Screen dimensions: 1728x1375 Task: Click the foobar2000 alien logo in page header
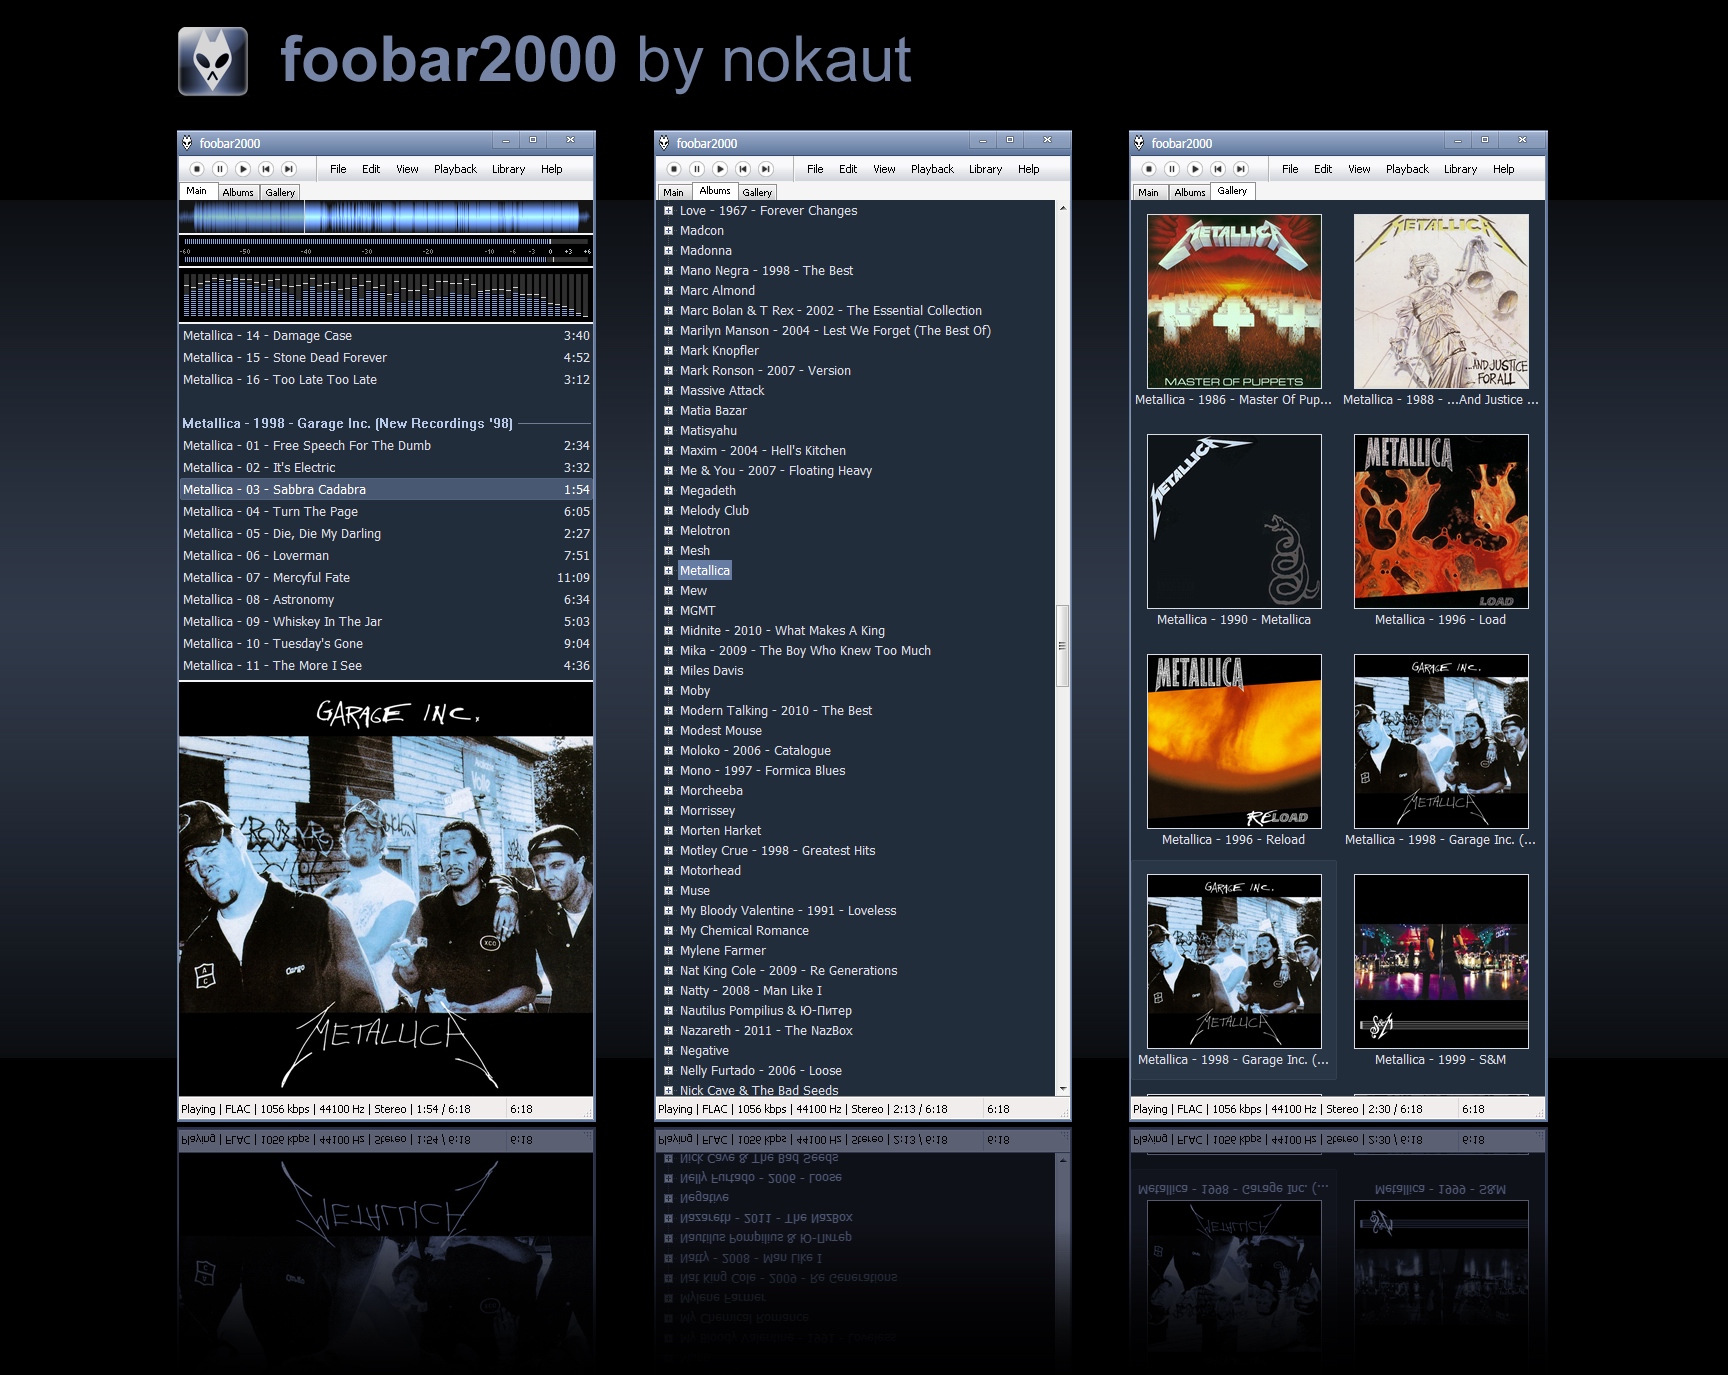click(213, 61)
